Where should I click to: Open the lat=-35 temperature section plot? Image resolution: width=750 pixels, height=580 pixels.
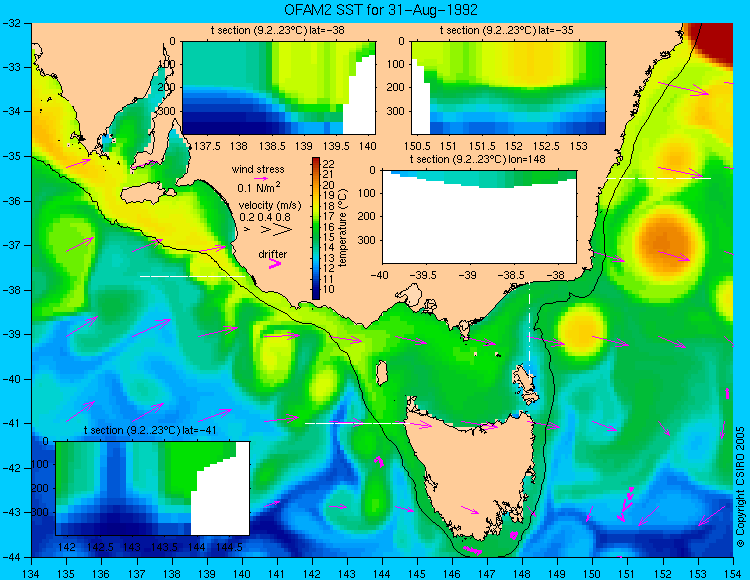pos(508,88)
